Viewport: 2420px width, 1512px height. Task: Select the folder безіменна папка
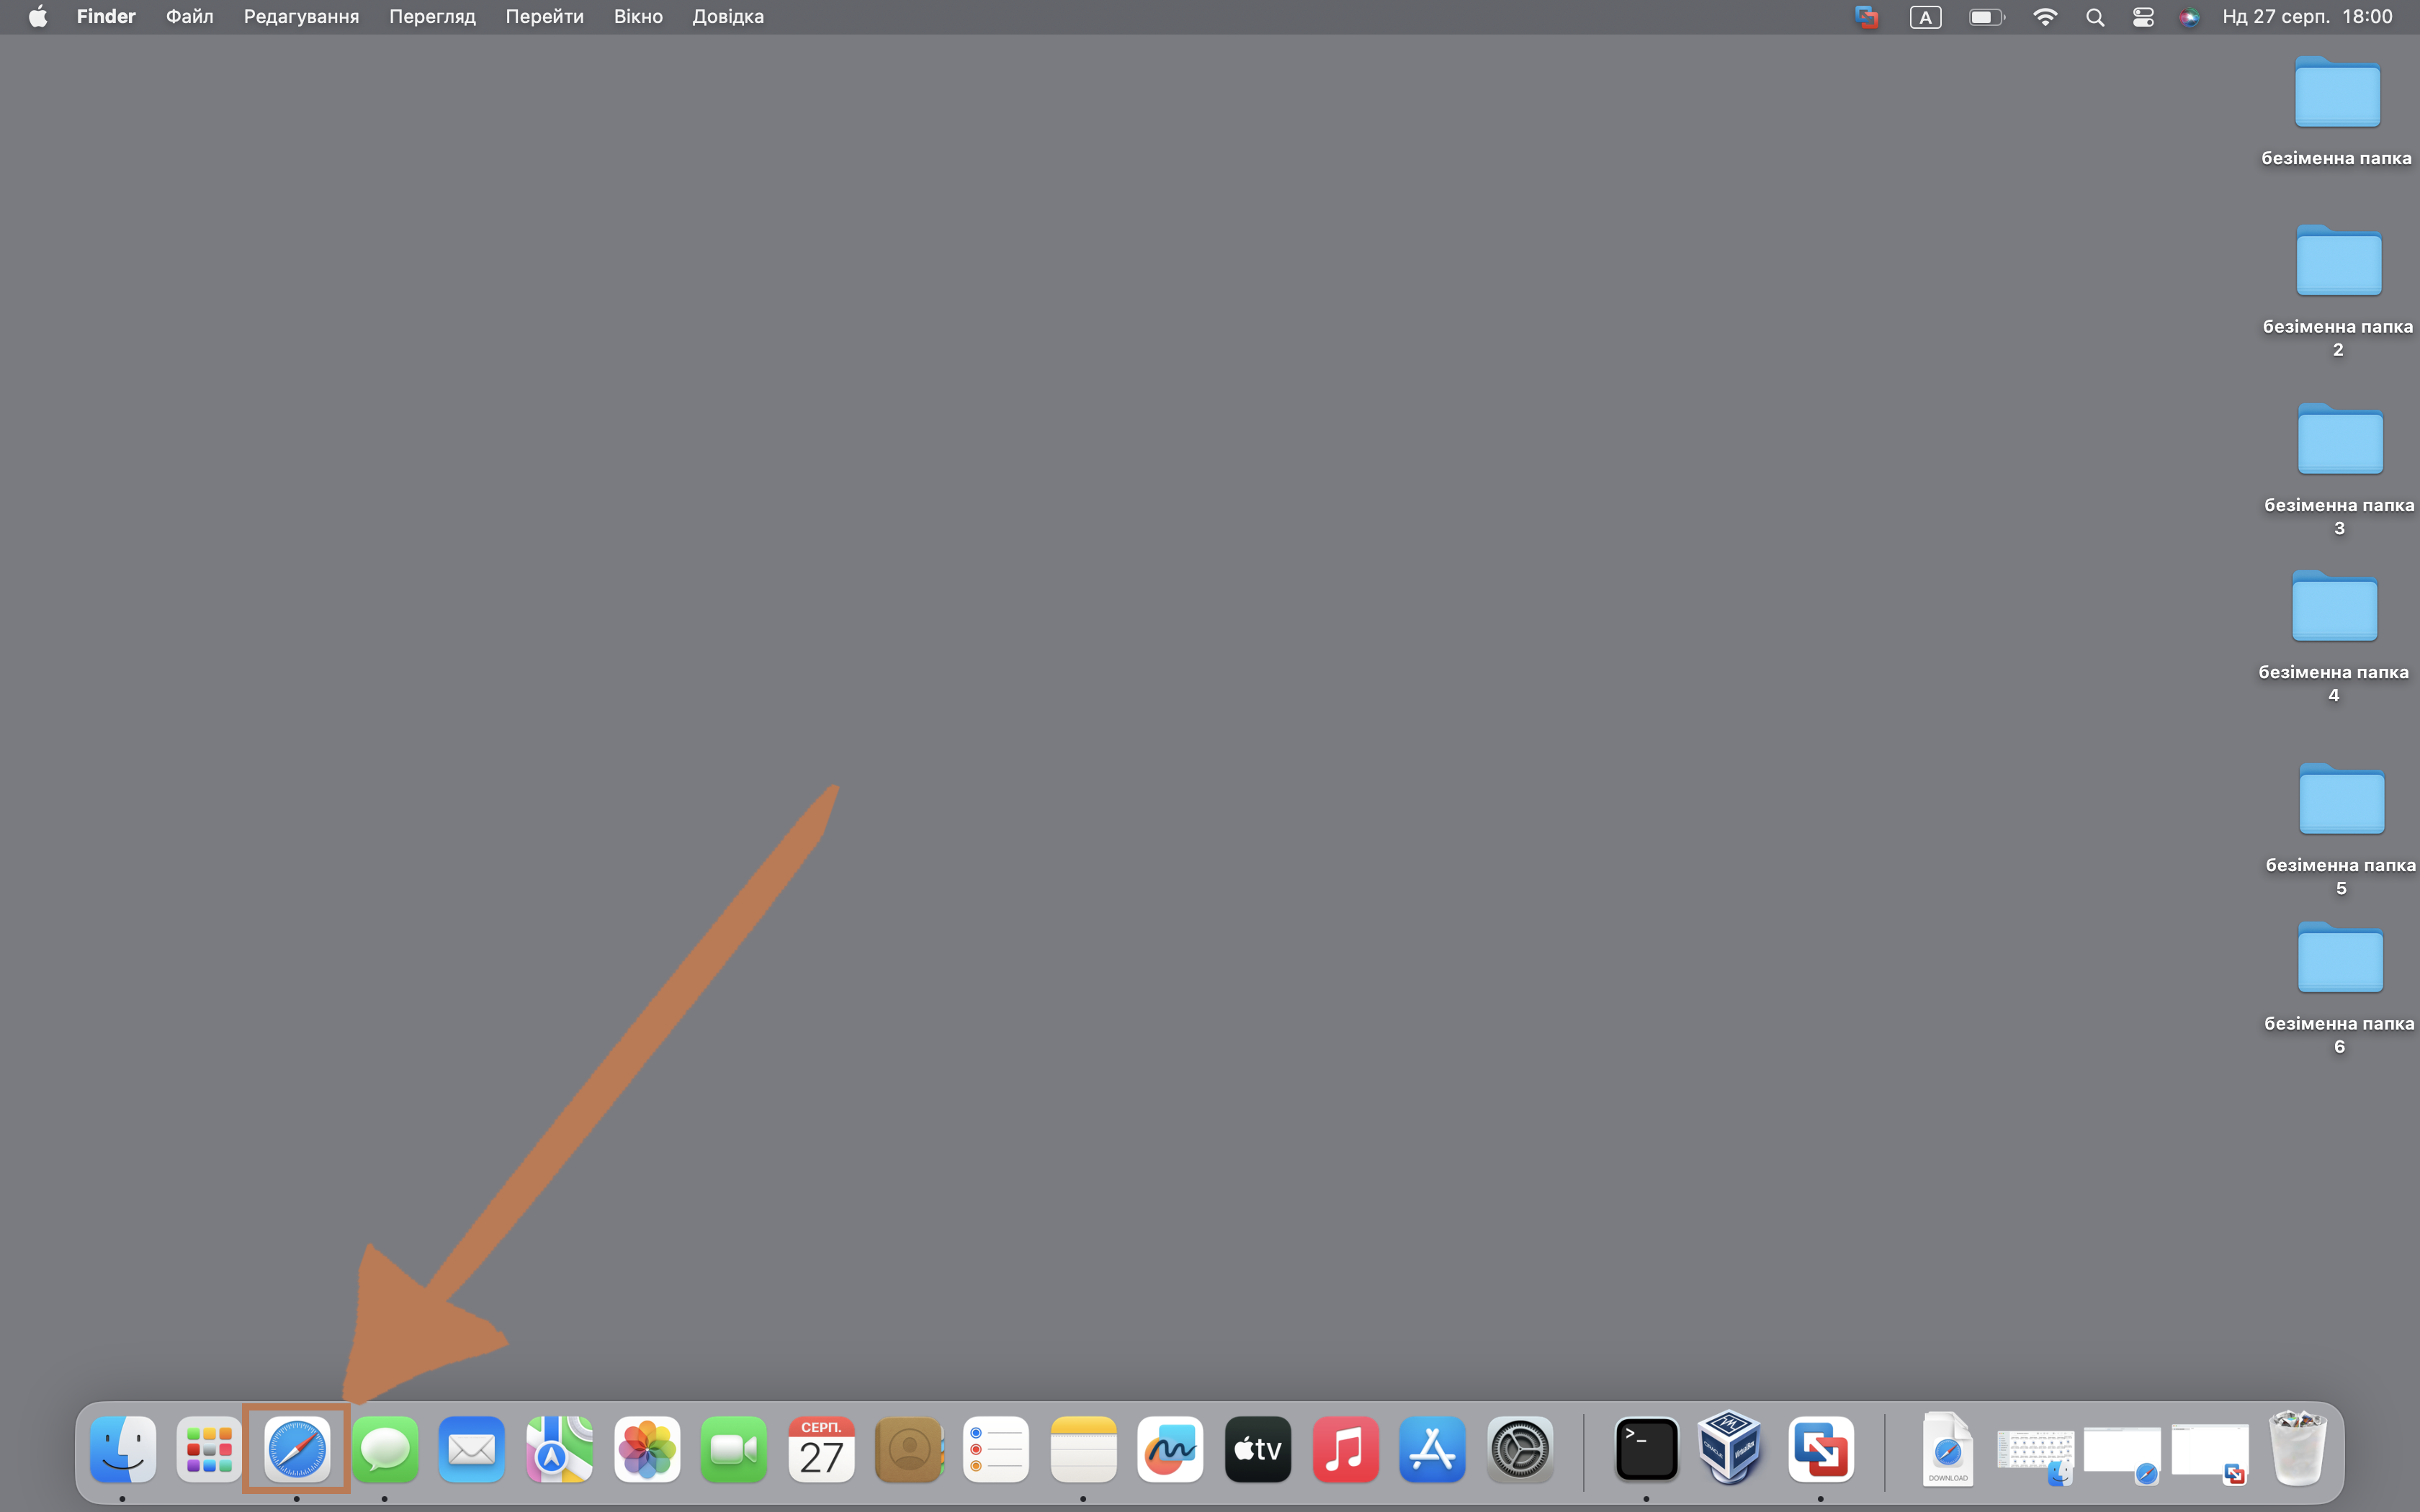point(2336,111)
